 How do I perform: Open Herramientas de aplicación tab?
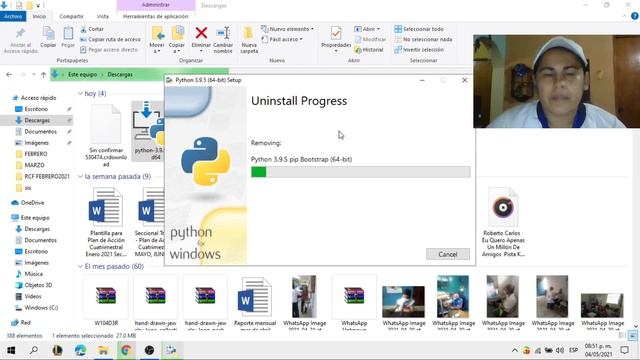[156, 16]
